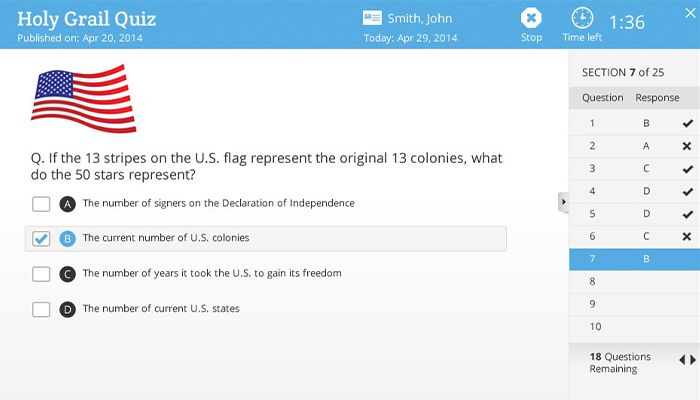The image size is (700, 400).
Task: Go to previous questions with the left arrow
Action: [x=682, y=360]
